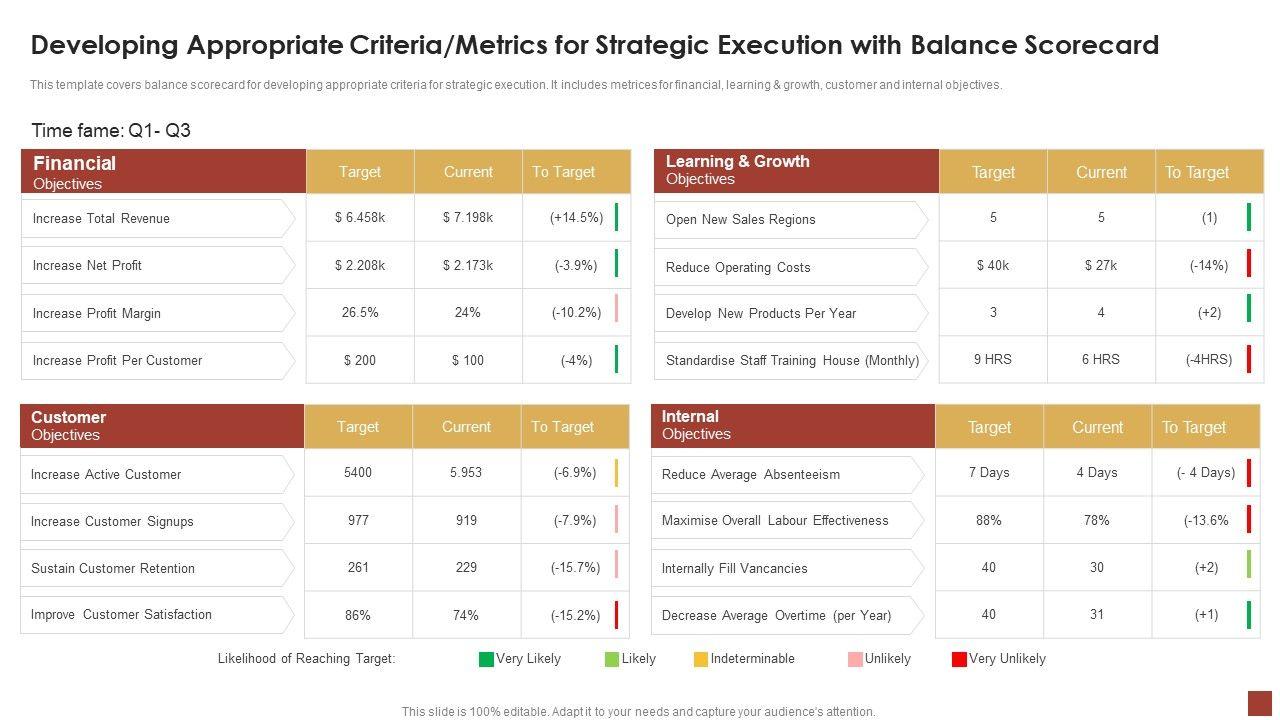Click the red indicator for Reduce Average Absenteeism
This screenshot has width=1280, height=720.
(x=1249, y=473)
